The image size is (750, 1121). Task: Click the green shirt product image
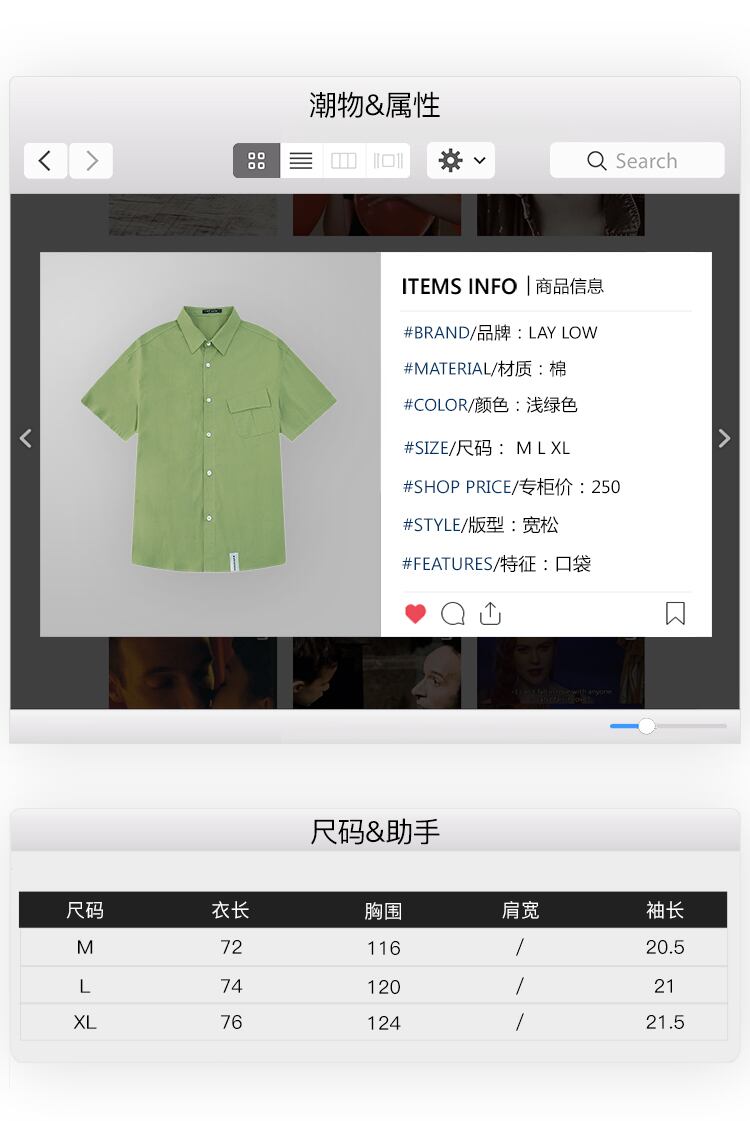209,439
